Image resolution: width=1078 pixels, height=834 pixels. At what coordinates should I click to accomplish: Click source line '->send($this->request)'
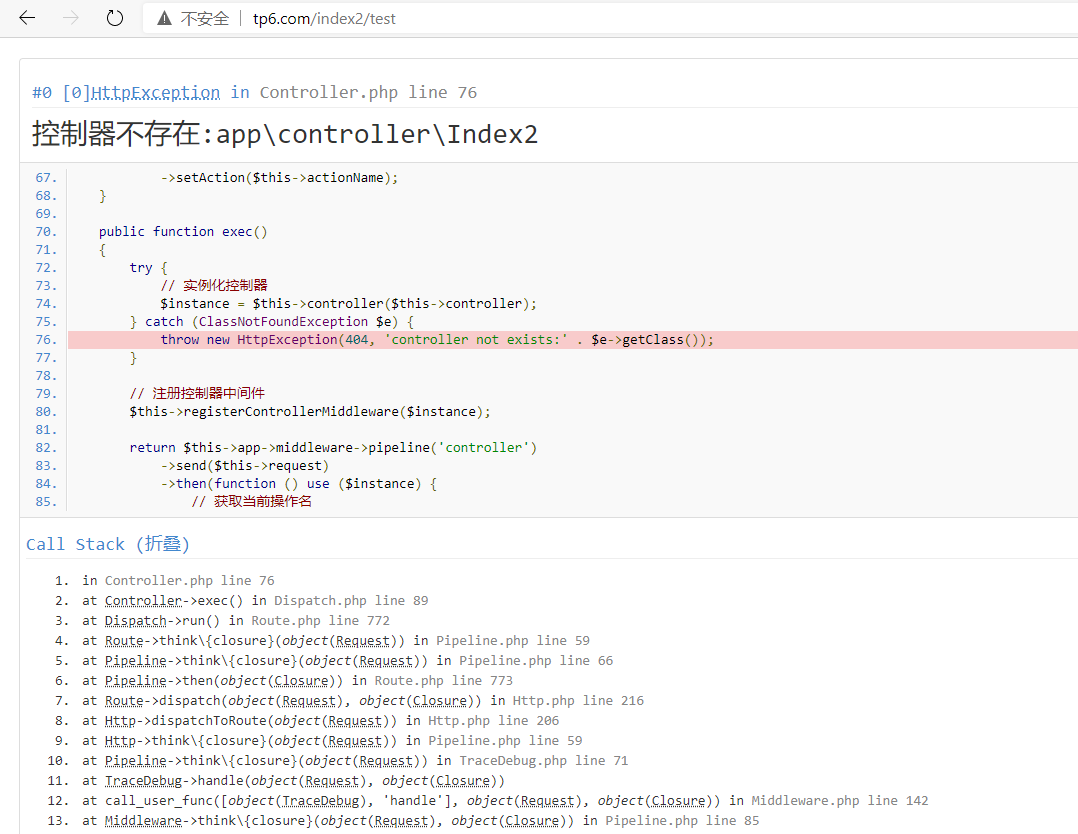tap(245, 465)
